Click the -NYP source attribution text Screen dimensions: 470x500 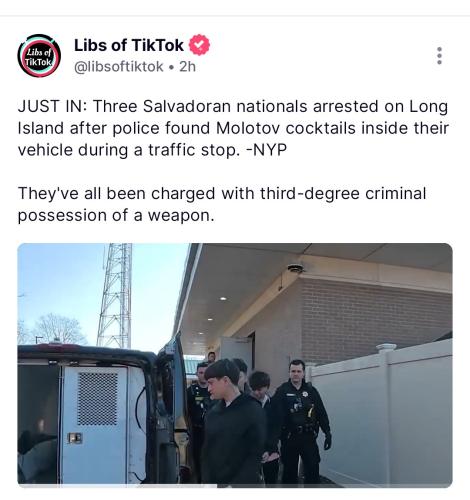pos(266,150)
